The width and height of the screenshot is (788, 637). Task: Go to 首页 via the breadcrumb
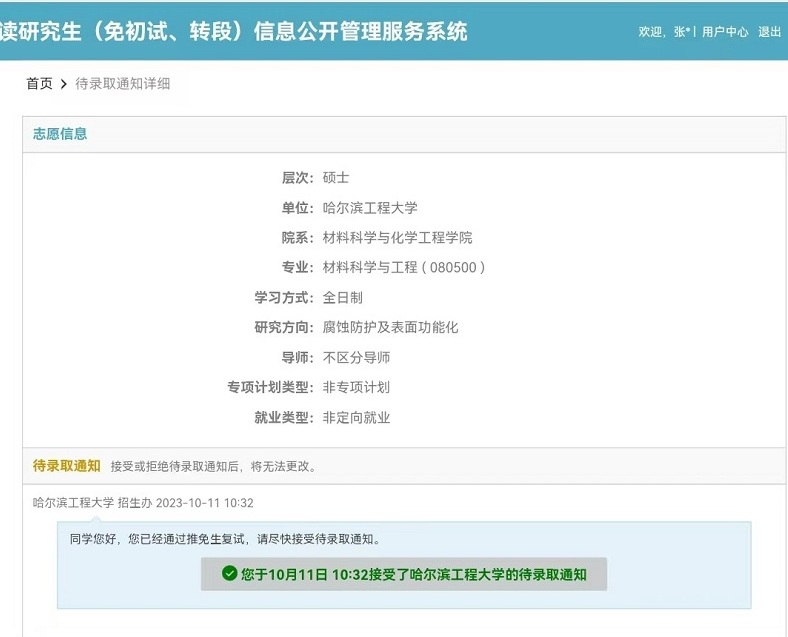pyautogui.click(x=39, y=84)
